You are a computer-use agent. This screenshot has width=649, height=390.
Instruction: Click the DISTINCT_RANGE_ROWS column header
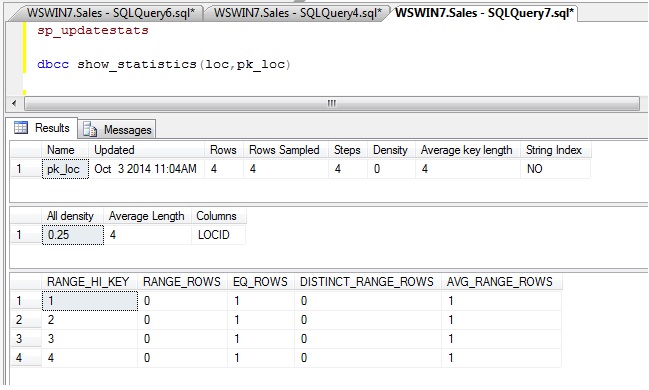pyautogui.click(x=368, y=282)
